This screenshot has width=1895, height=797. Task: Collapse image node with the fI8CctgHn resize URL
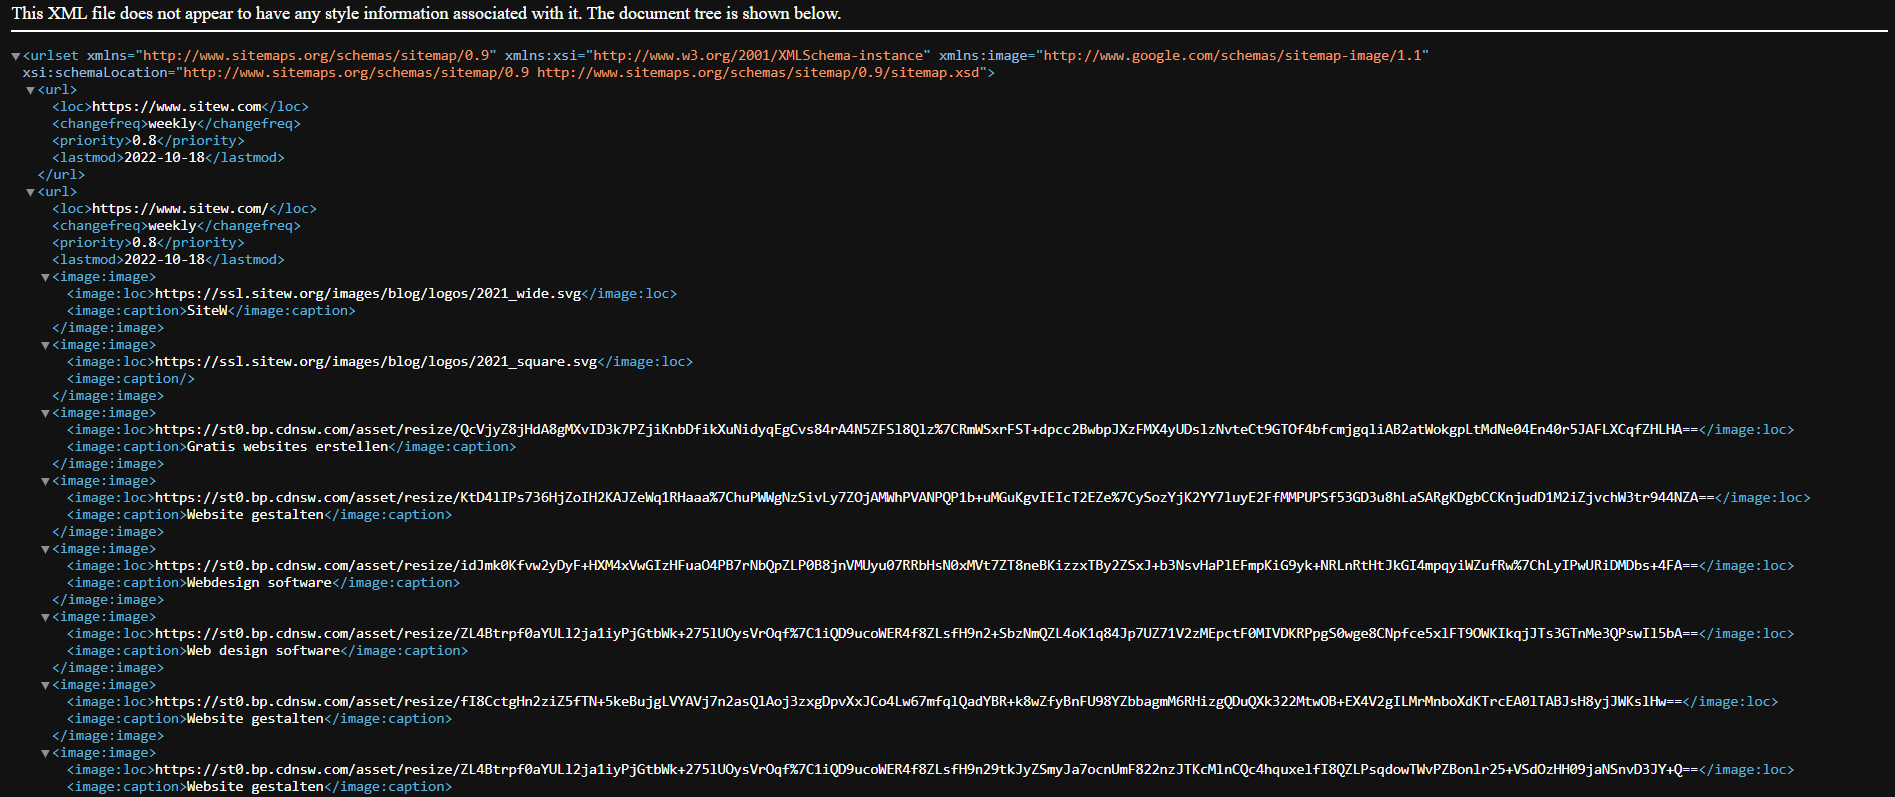[45, 685]
